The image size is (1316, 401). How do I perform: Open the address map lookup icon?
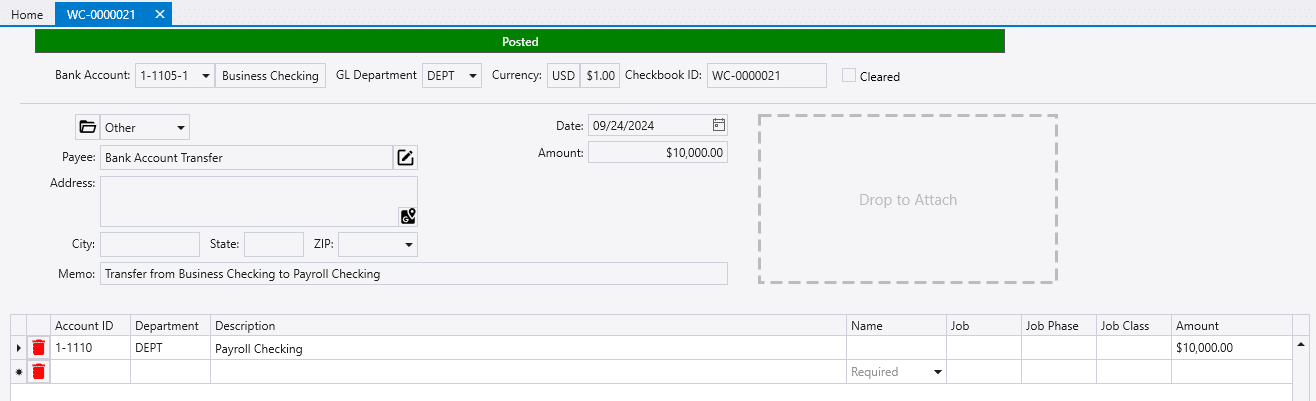point(407,216)
